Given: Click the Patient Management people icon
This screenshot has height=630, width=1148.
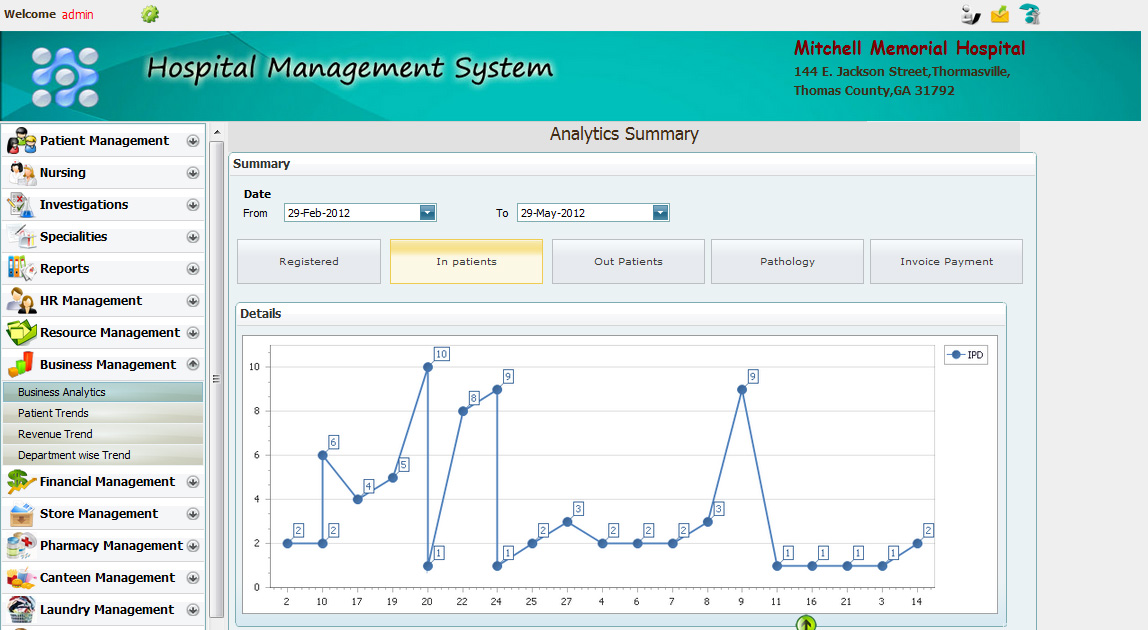Looking at the screenshot, I should [x=22, y=142].
